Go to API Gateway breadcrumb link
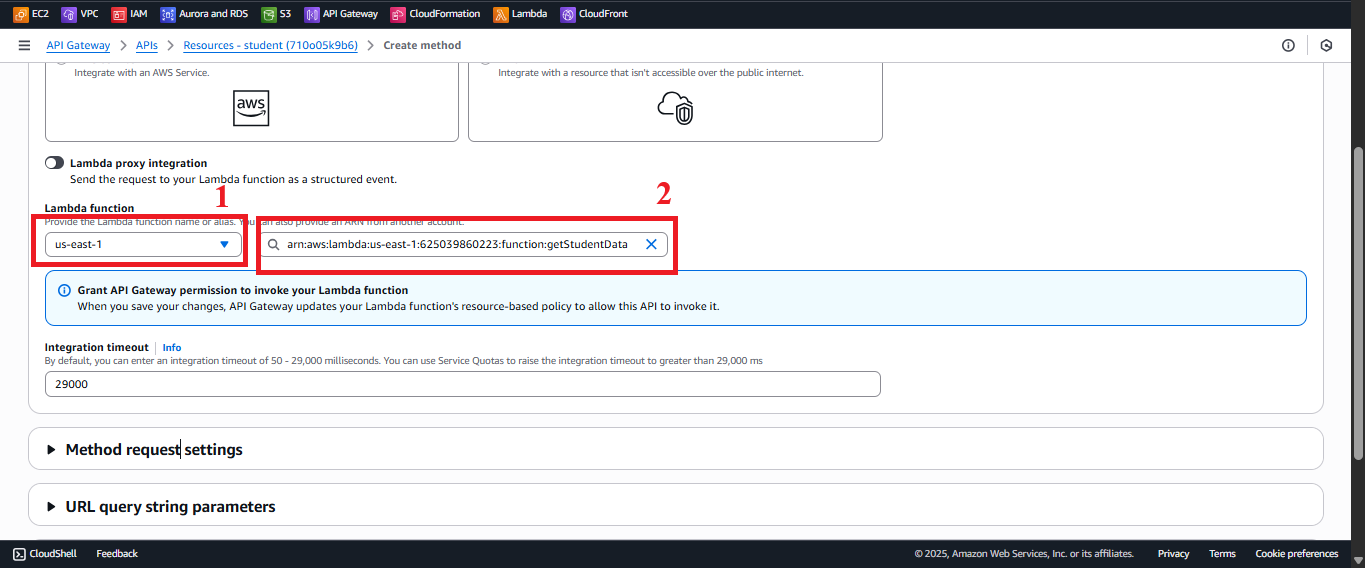The height and width of the screenshot is (568, 1365). point(78,45)
